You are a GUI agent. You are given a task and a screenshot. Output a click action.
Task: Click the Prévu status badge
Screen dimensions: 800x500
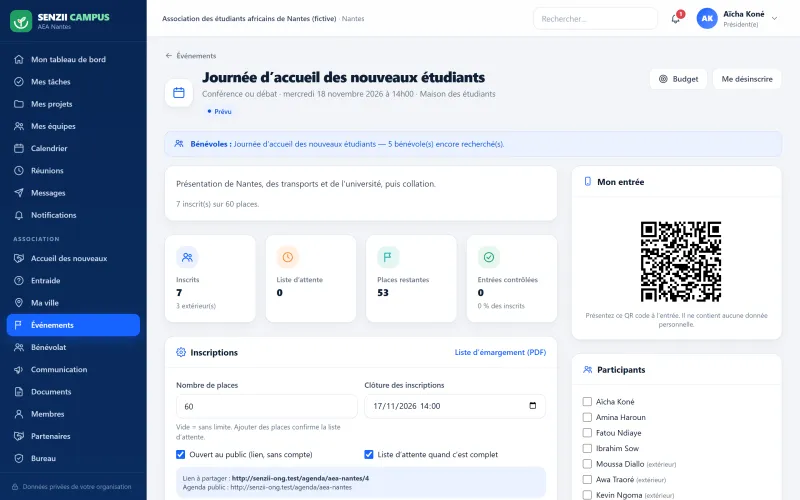click(x=219, y=111)
